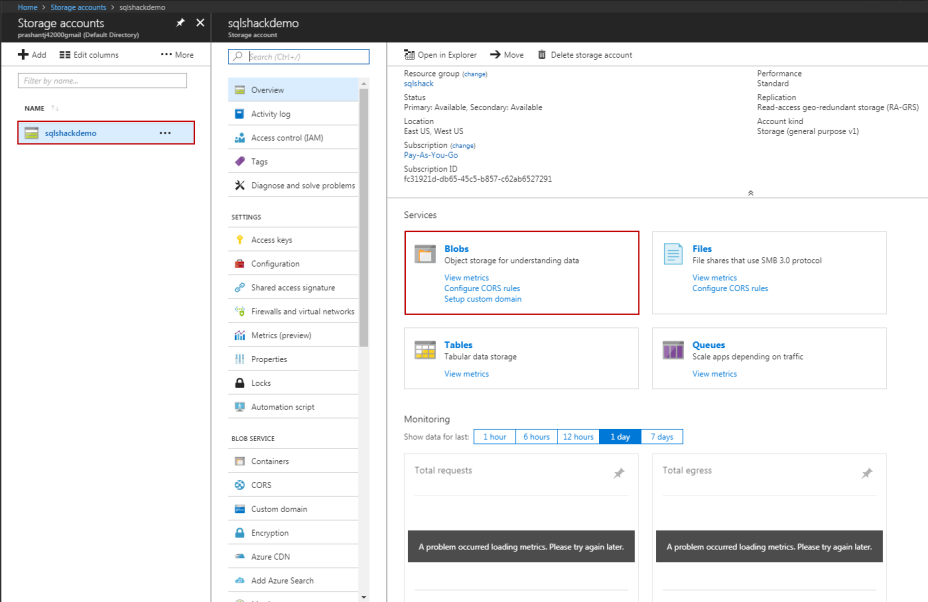
Task: Collapse the essentials section chevron
Action: click(x=750, y=192)
